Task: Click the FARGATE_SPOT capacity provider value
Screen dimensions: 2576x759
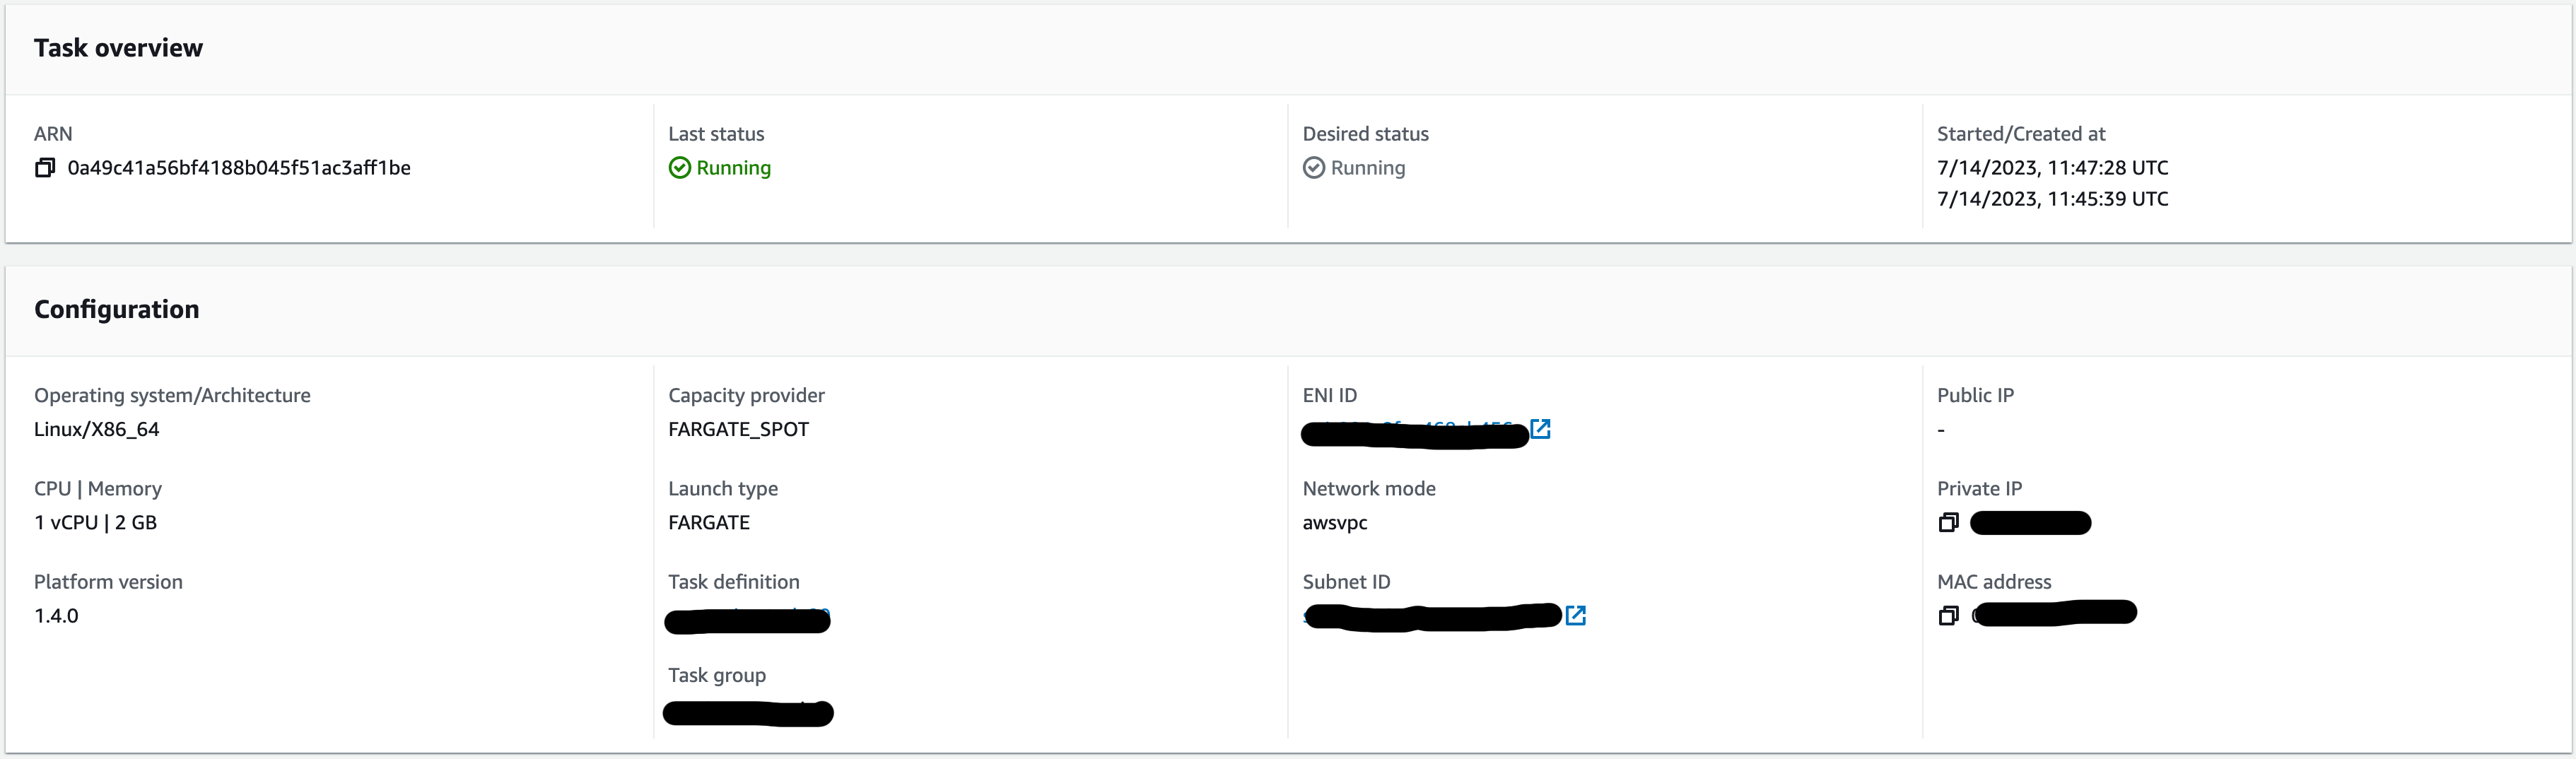Action: (x=738, y=430)
